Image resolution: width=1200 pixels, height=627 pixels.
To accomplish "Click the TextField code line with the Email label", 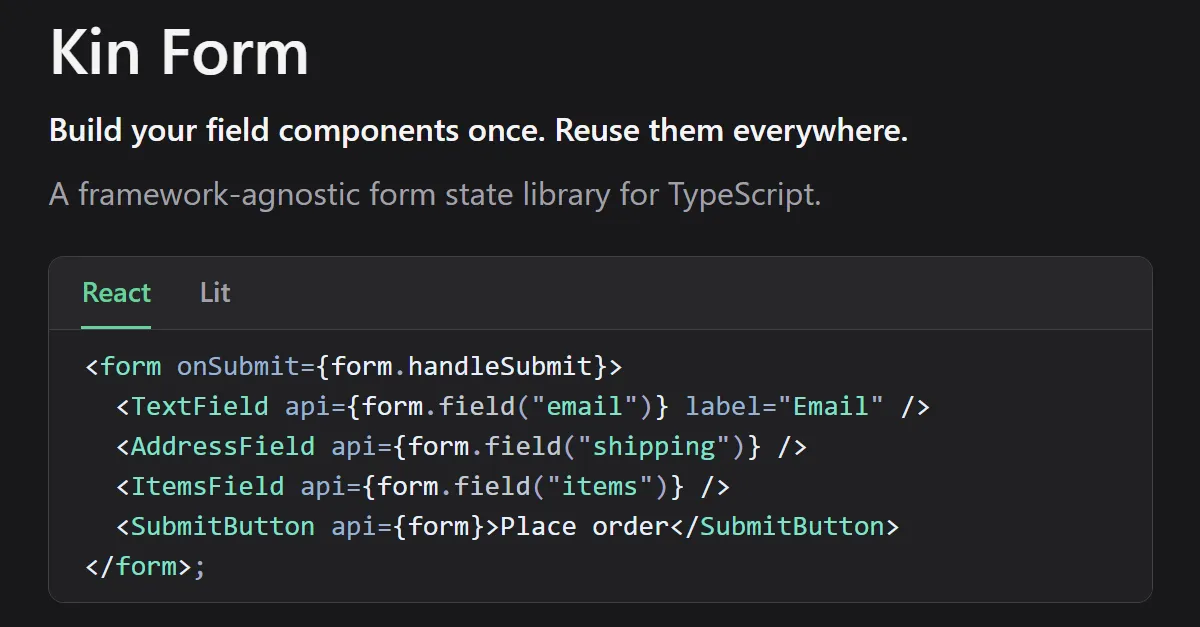I will click(523, 406).
